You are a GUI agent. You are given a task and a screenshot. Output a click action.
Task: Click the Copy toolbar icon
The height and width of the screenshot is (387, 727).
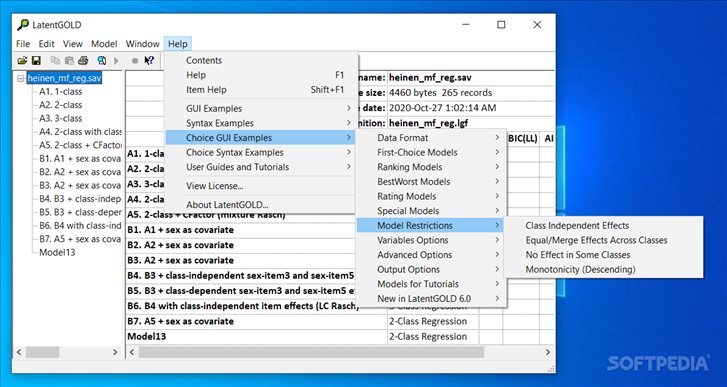coord(55,61)
